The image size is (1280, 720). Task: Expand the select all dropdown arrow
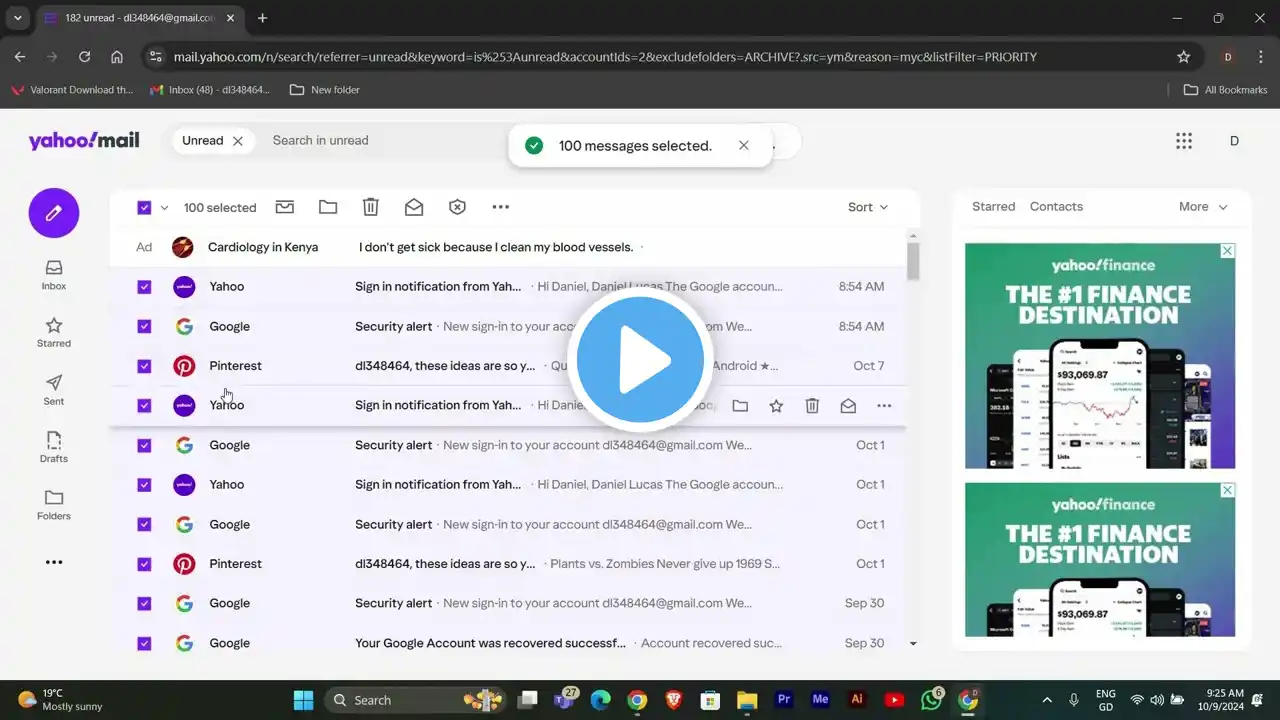[165, 208]
